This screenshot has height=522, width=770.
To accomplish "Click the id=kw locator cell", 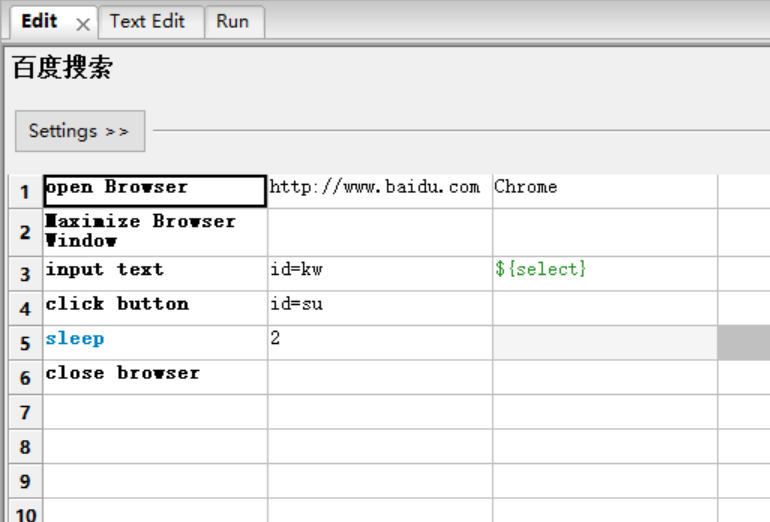I will coord(380,274).
